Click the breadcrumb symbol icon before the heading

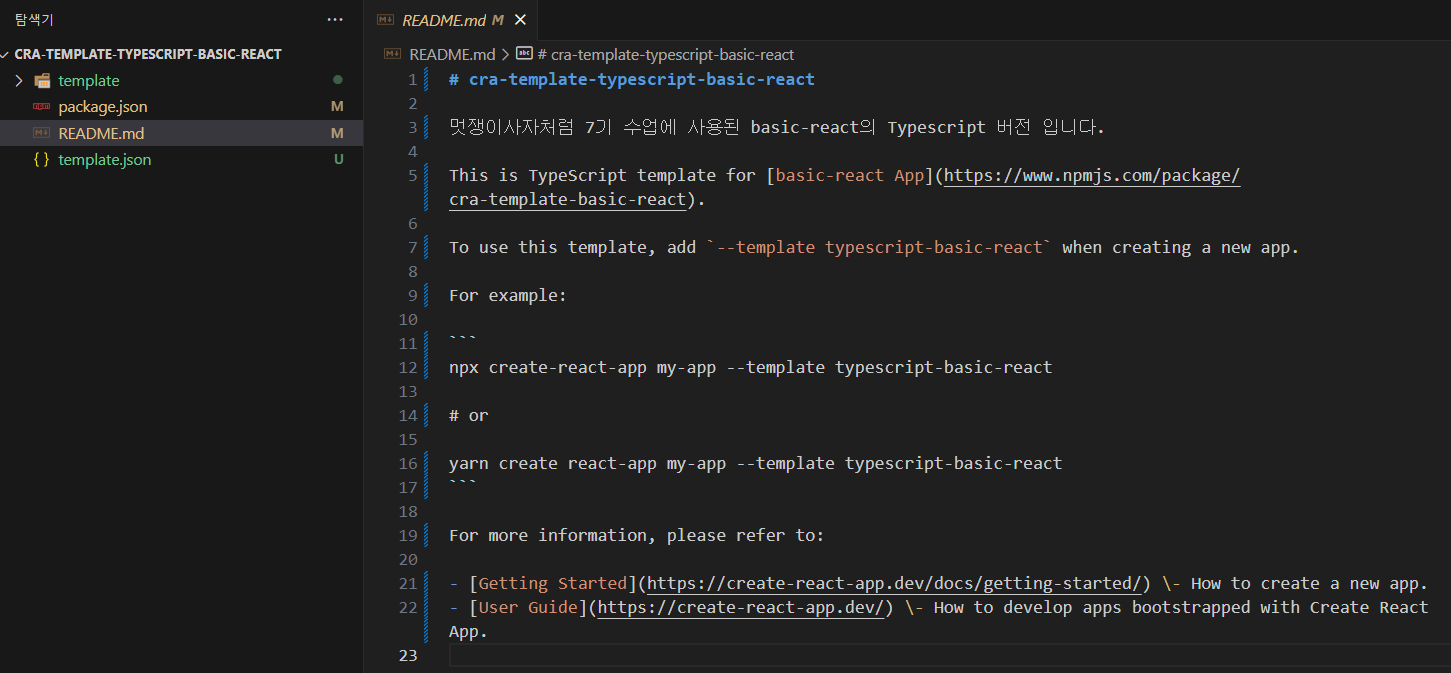click(x=524, y=54)
